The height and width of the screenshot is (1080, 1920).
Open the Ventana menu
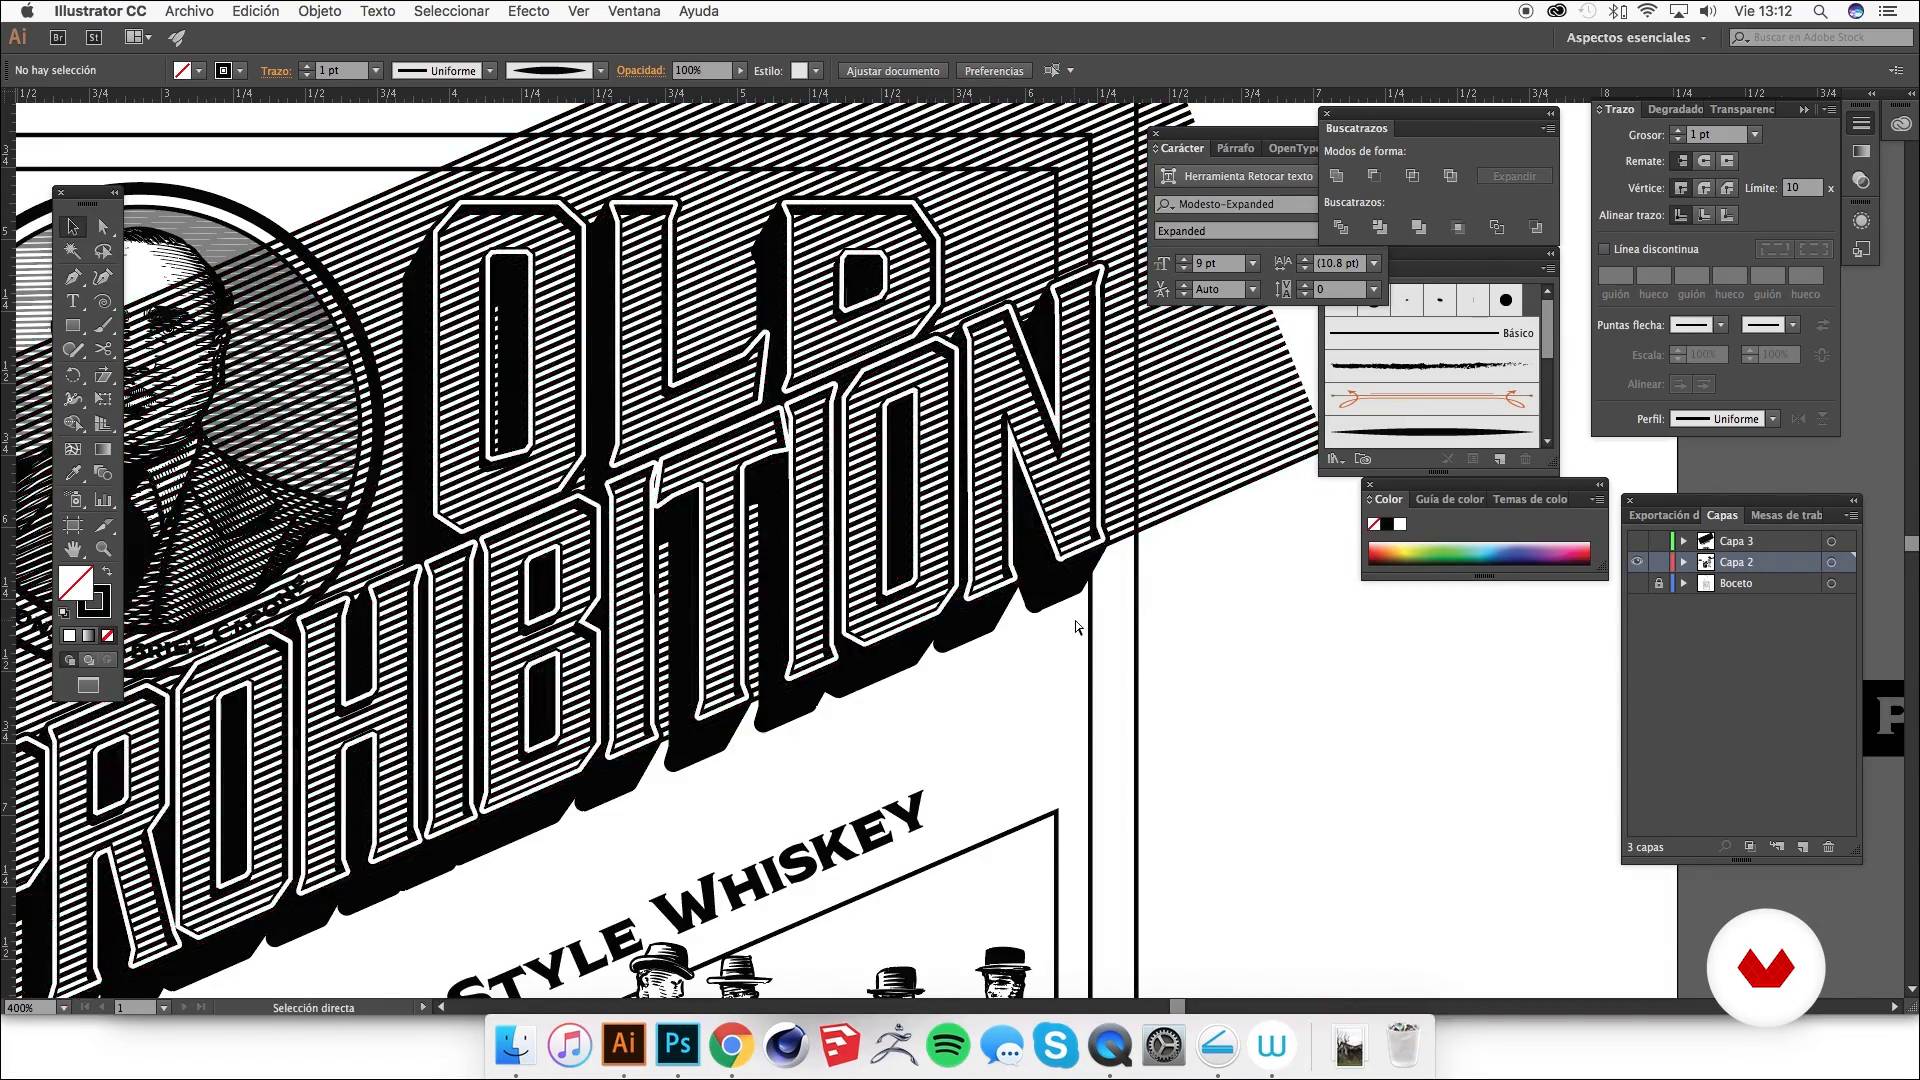coord(634,11)
